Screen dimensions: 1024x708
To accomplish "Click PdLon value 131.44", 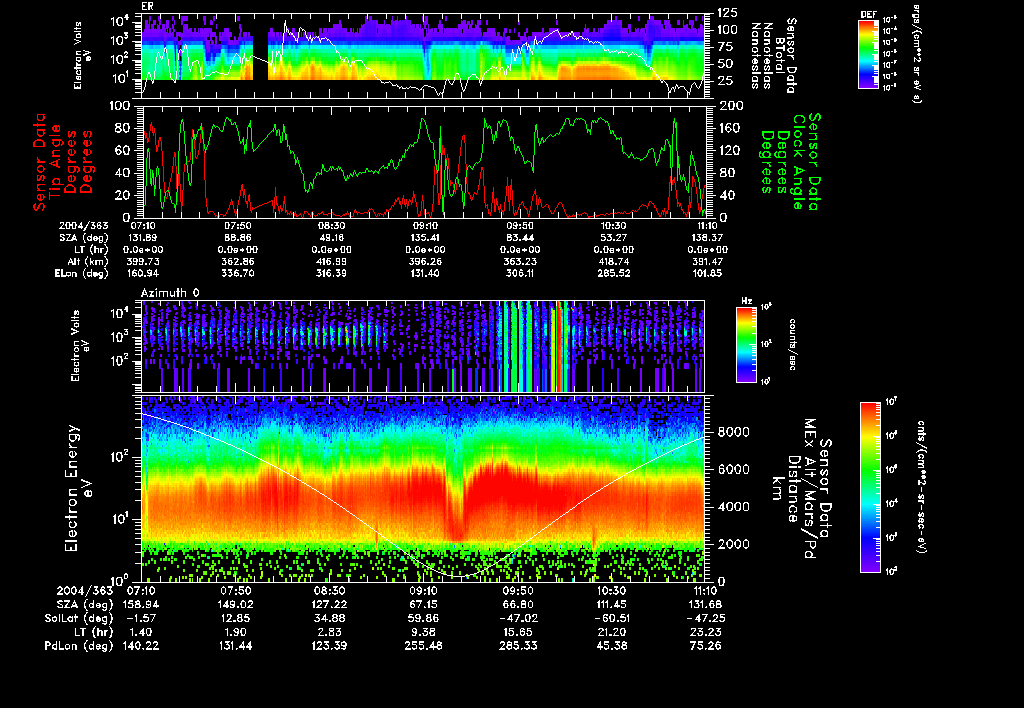I will (x=235, y=646).
